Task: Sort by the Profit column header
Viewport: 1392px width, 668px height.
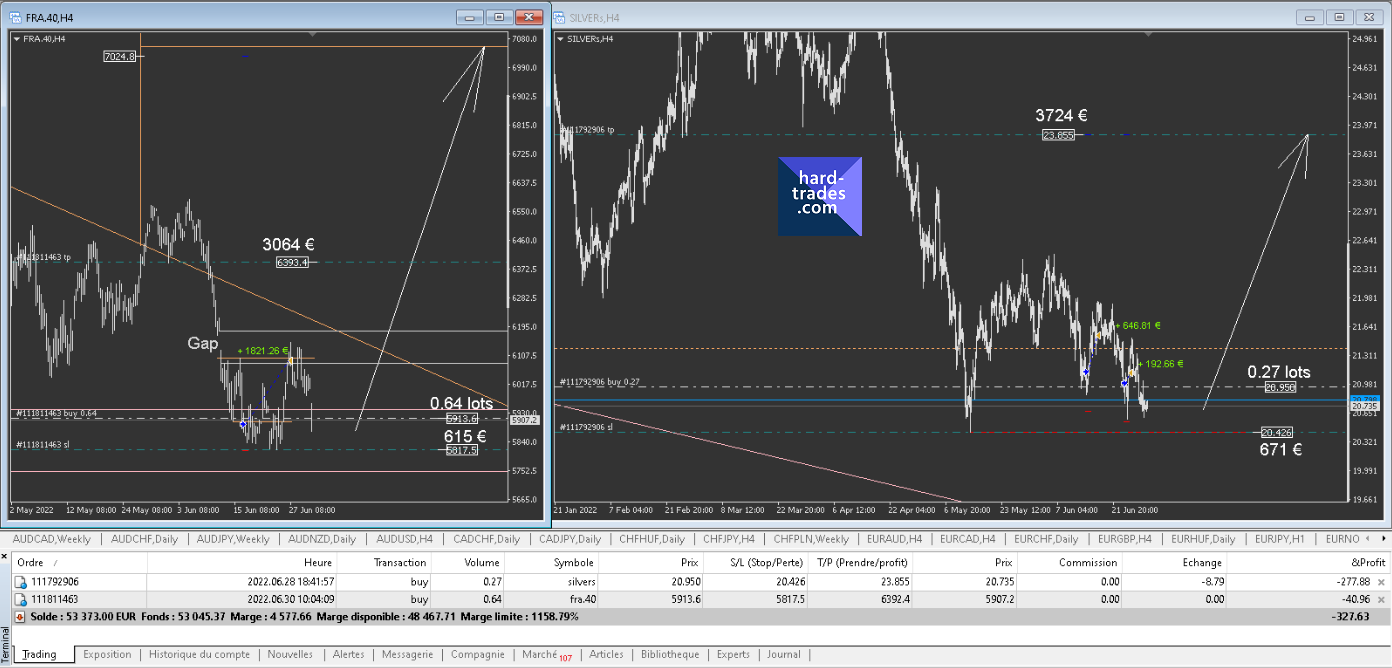Action: (x=1309, y=562)
